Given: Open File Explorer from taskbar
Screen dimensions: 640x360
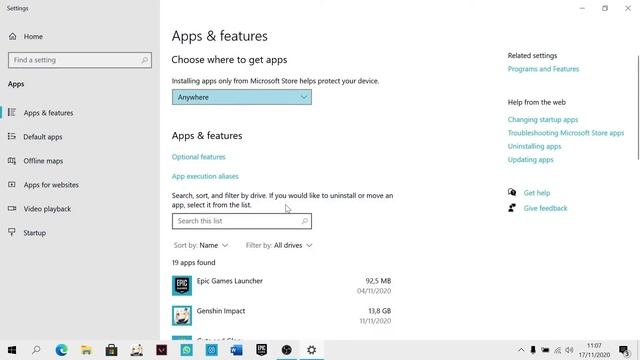Looking at the screenshot, I should pos(87,350).
